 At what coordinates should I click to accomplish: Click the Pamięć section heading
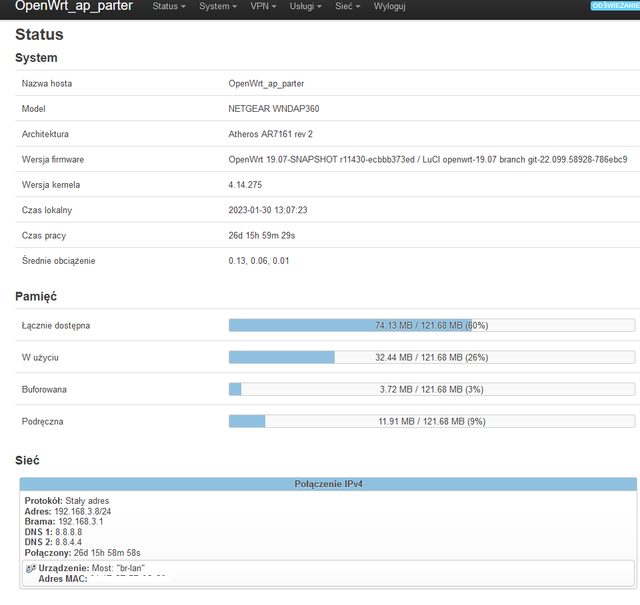pos(36,296)
